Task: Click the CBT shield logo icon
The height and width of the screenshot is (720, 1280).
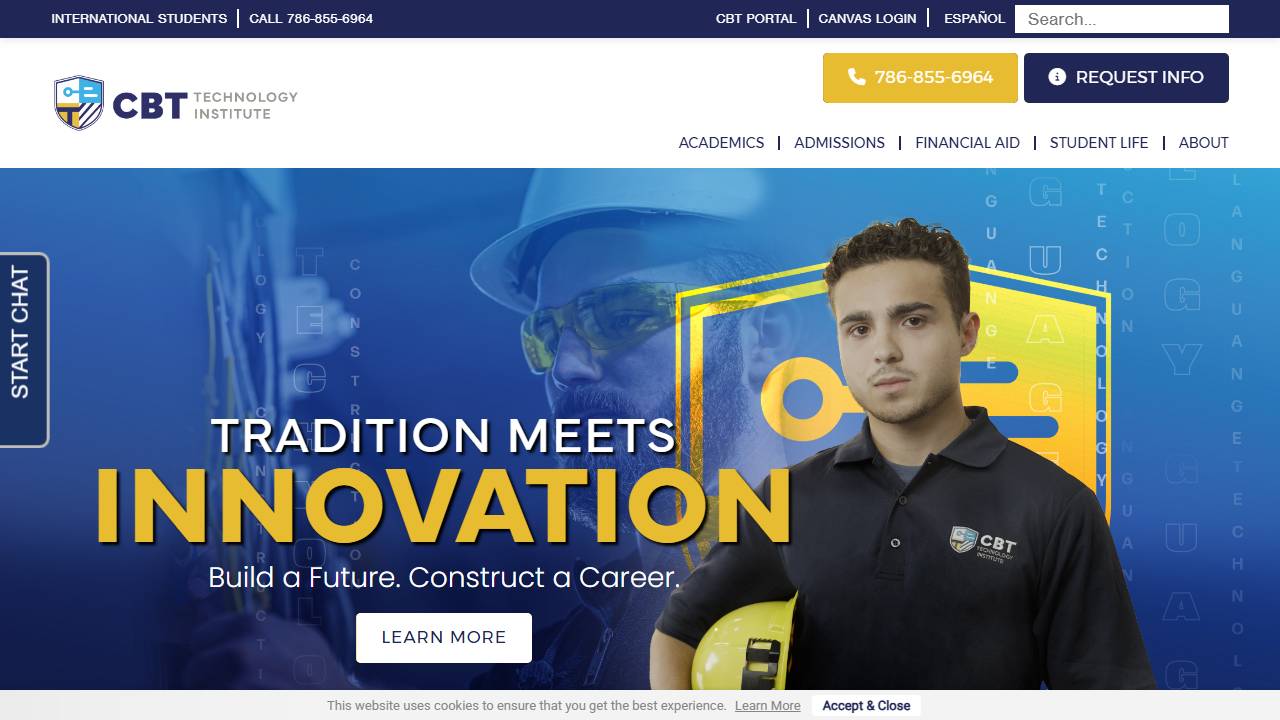Action: tap(79, 103)
